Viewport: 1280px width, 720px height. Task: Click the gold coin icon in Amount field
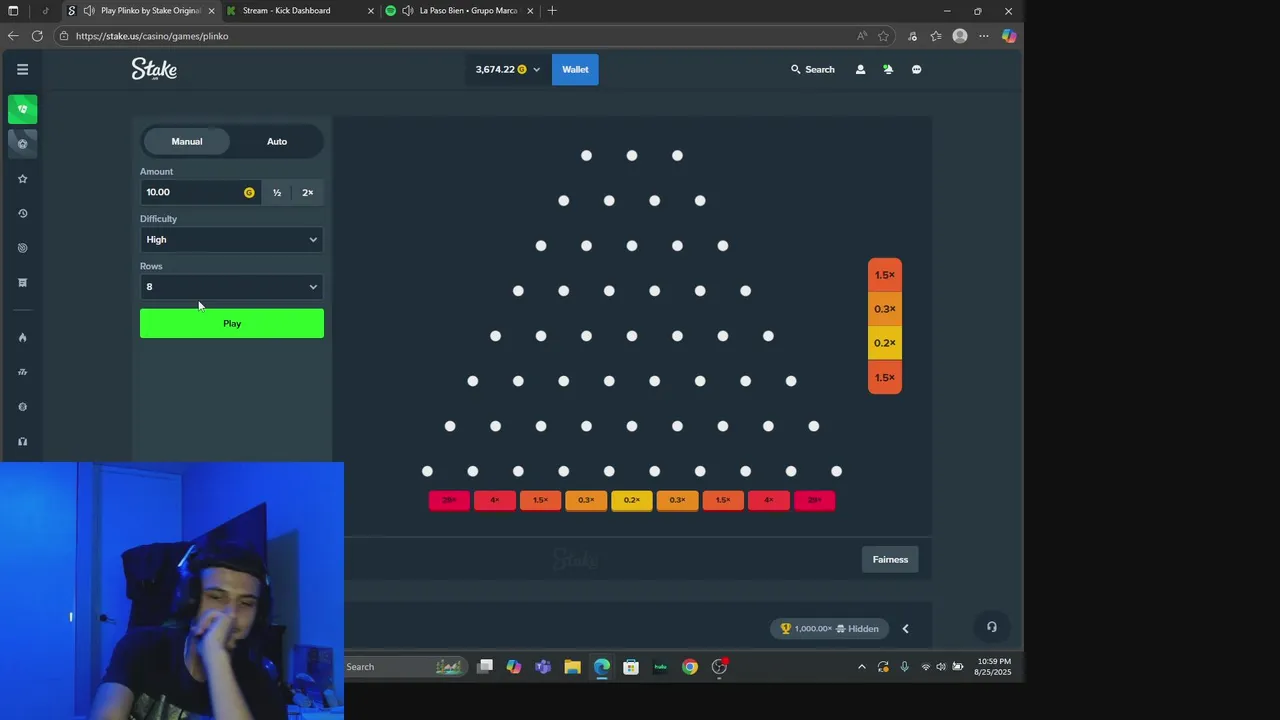click(249, 192)
